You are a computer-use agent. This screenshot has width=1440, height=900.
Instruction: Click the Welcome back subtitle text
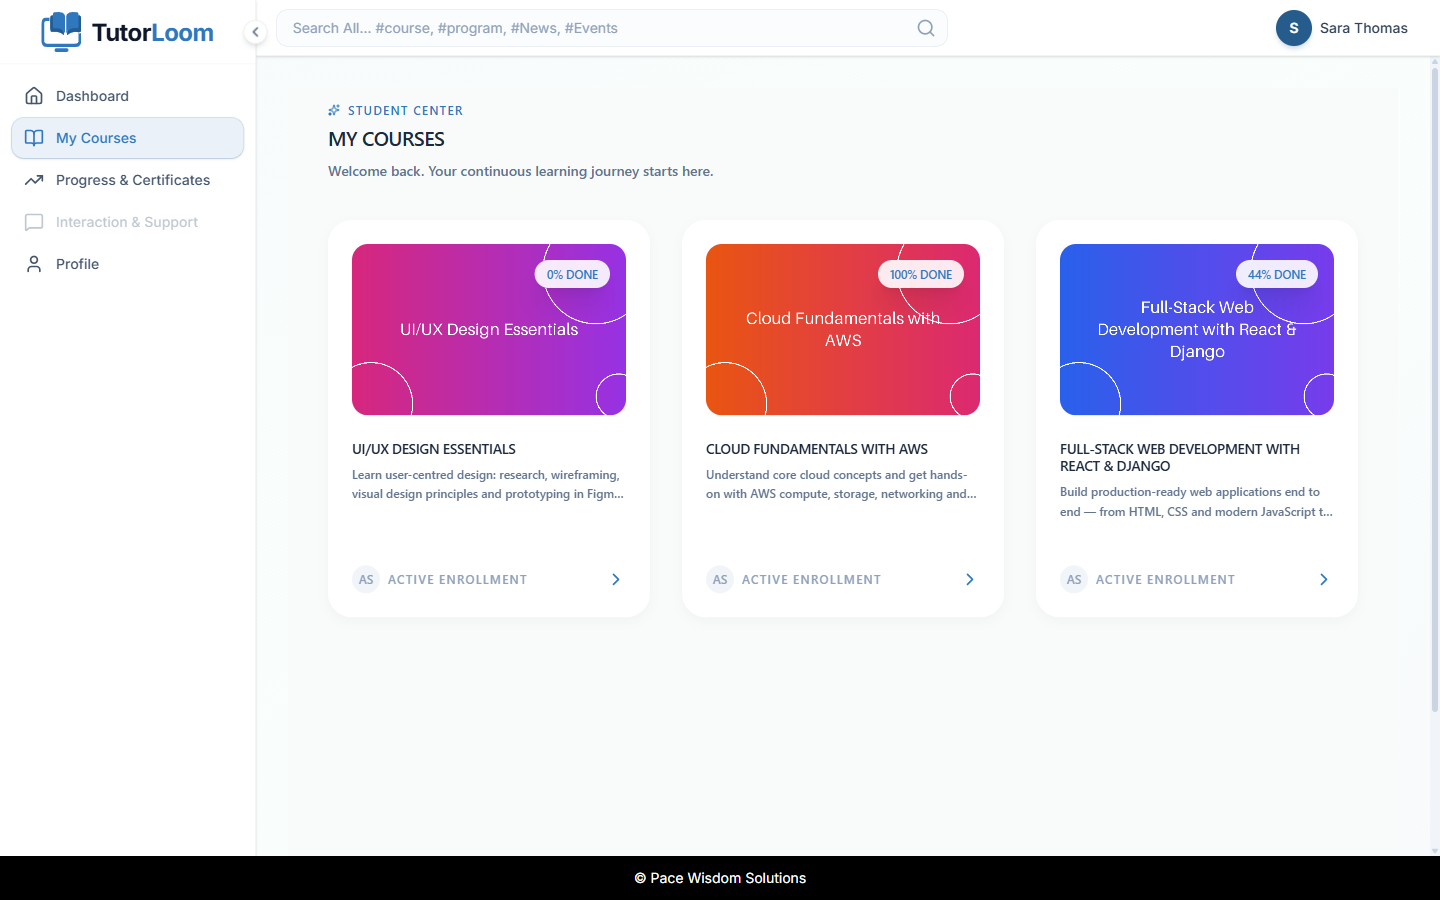521,171
